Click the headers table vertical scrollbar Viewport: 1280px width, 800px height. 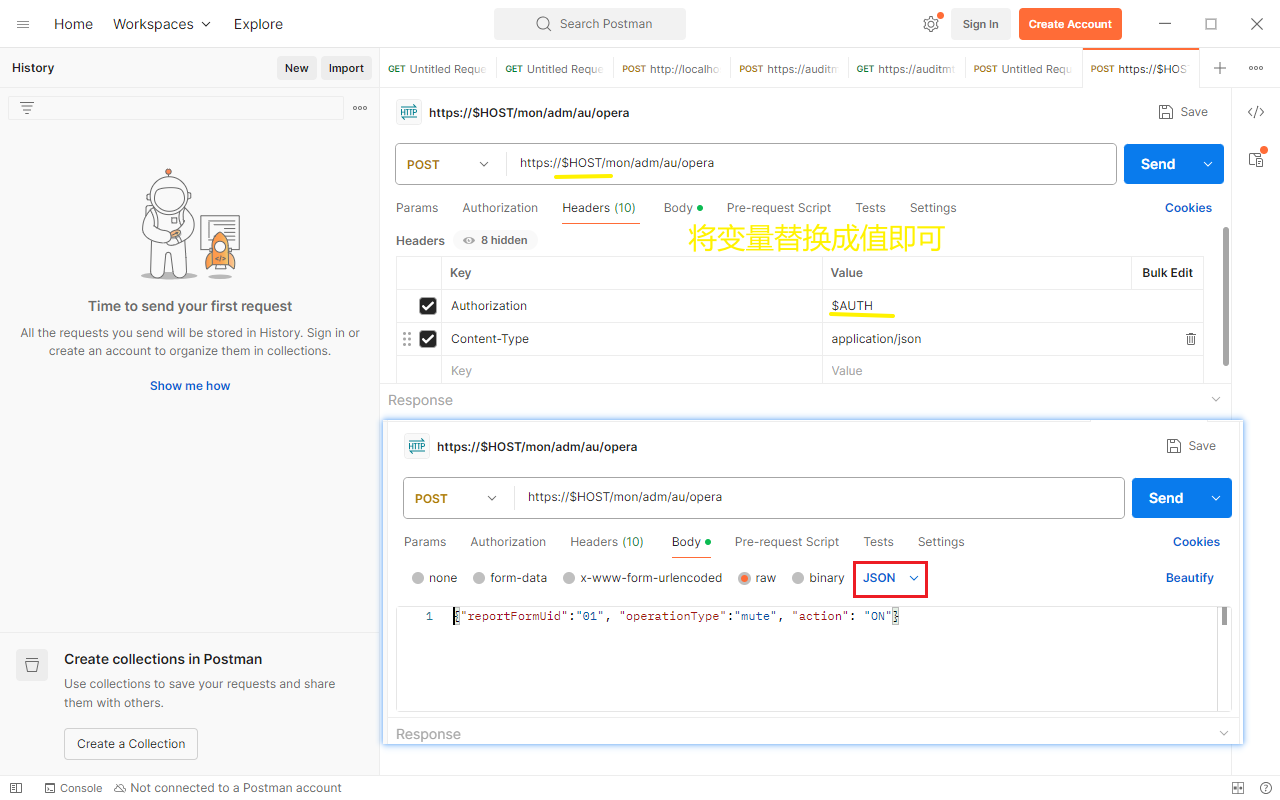1226,296
